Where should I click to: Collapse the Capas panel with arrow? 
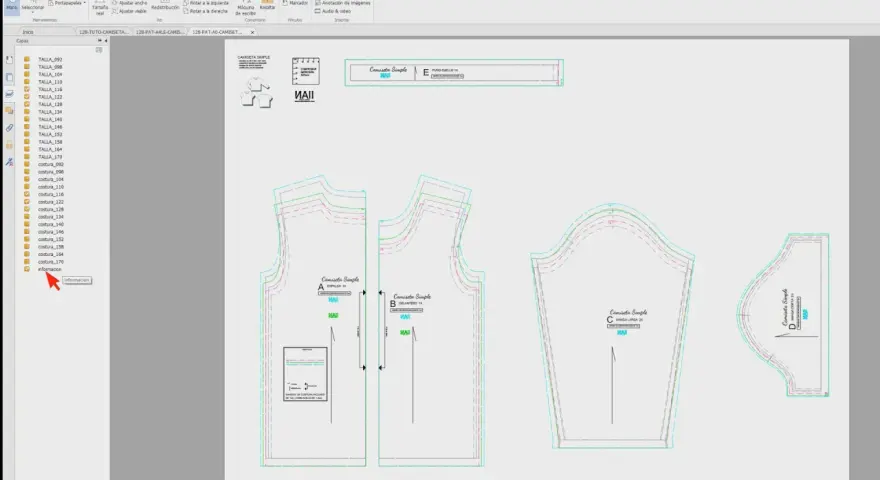tap(106, 40)
